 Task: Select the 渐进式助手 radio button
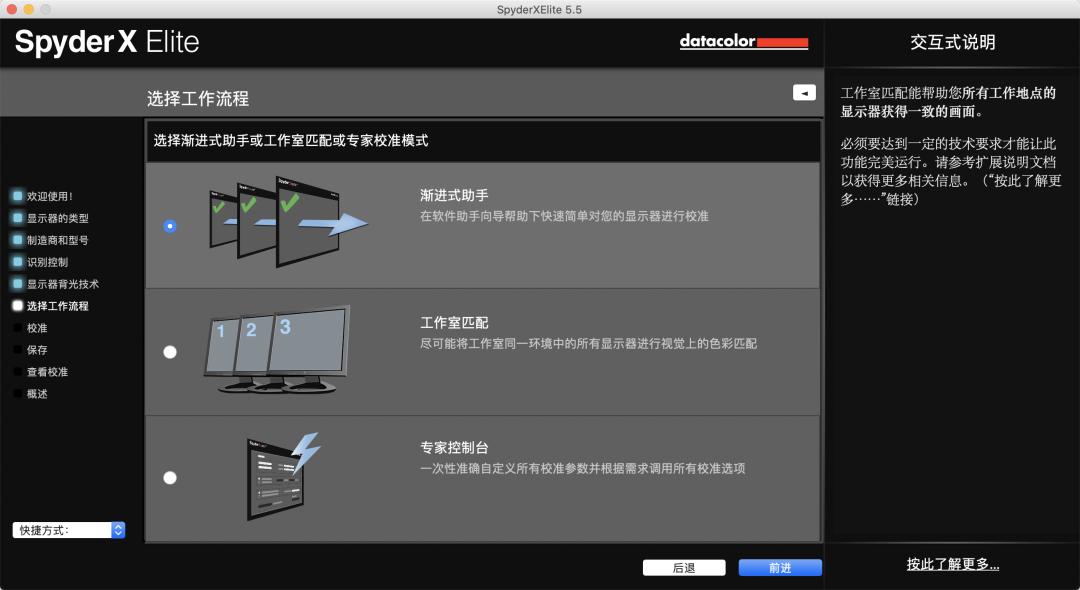coord(169,226)
